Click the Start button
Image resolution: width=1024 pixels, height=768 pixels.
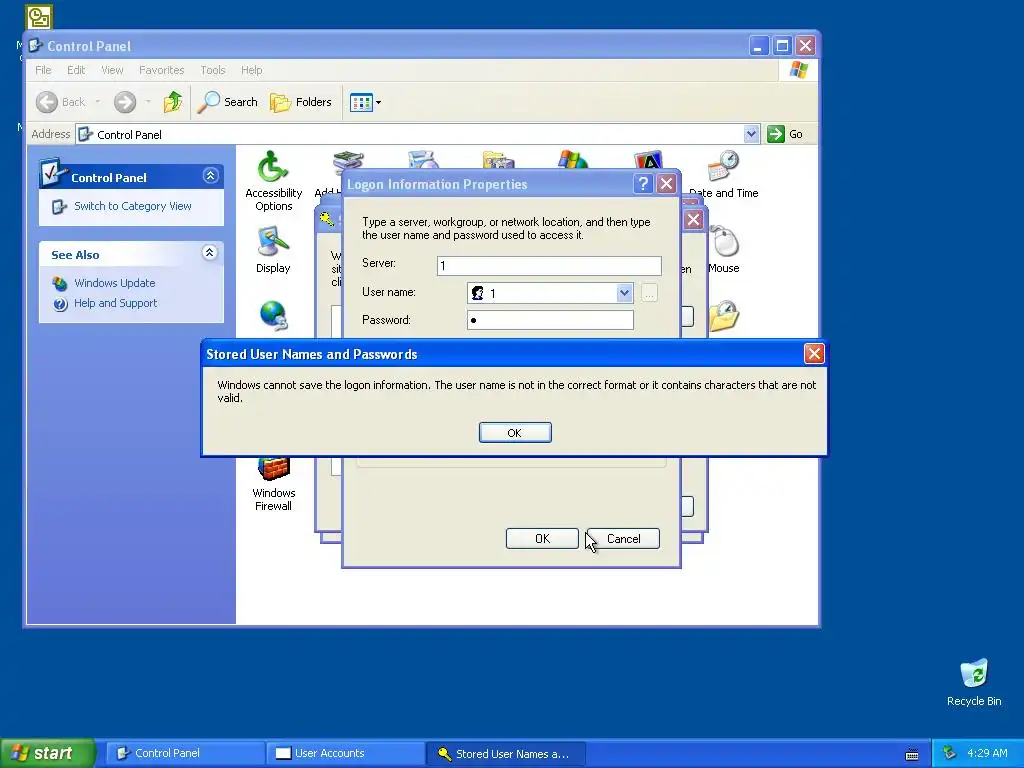click(47, 753)
